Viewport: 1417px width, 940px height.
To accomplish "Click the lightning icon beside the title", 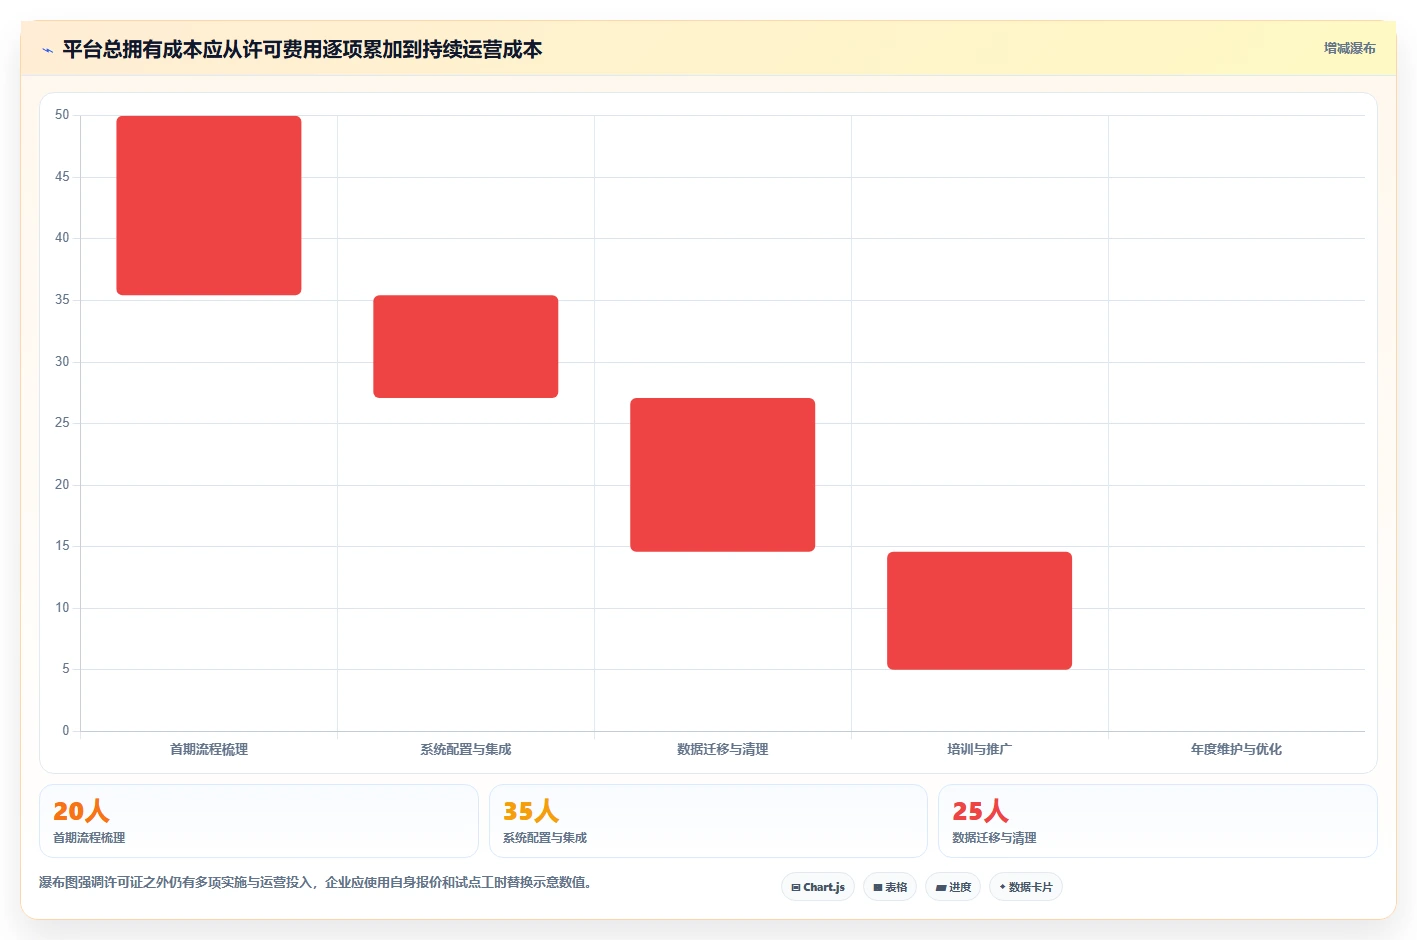I will coord(47,50).
